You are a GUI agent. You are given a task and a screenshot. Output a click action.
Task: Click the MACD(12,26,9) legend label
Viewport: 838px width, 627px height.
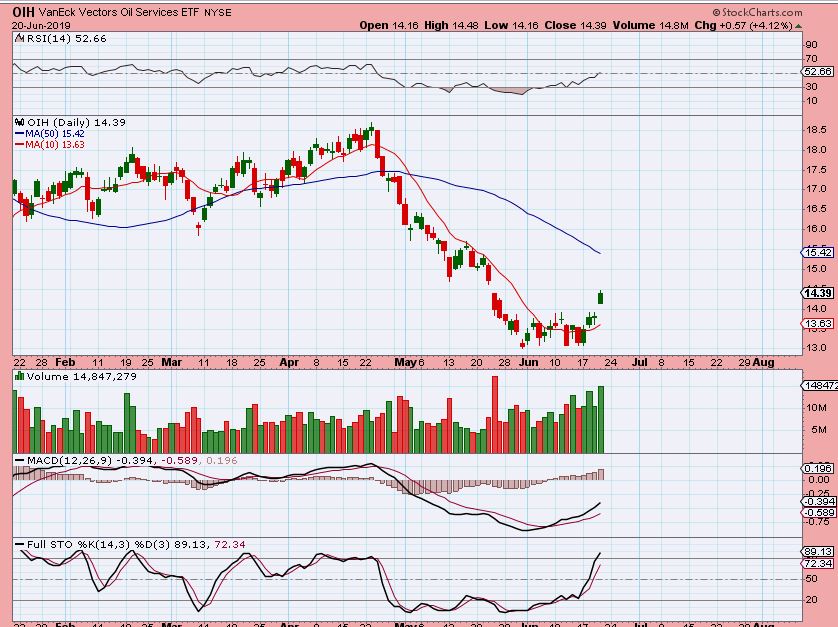tap(69, 460)
